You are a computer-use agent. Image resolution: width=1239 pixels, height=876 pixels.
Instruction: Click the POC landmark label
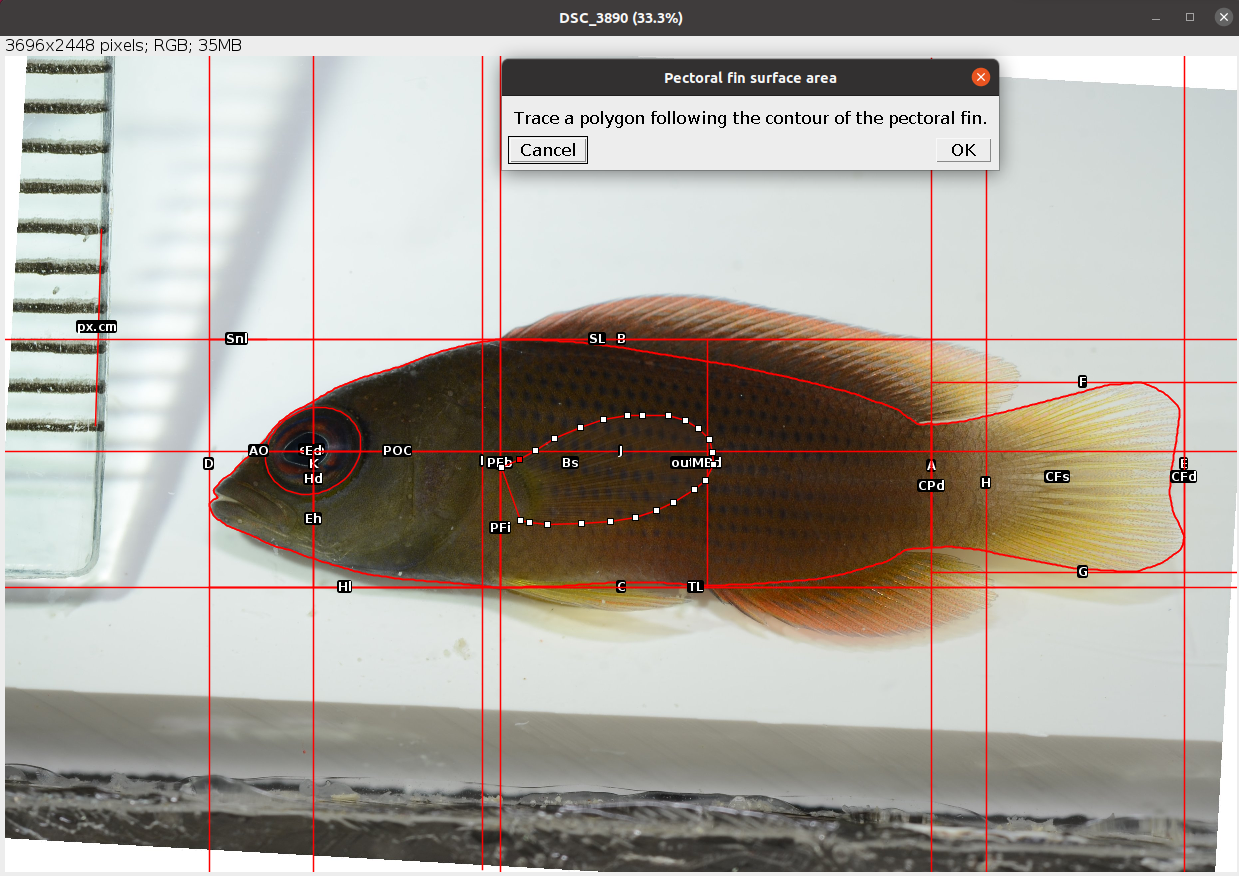pos(396,450)
